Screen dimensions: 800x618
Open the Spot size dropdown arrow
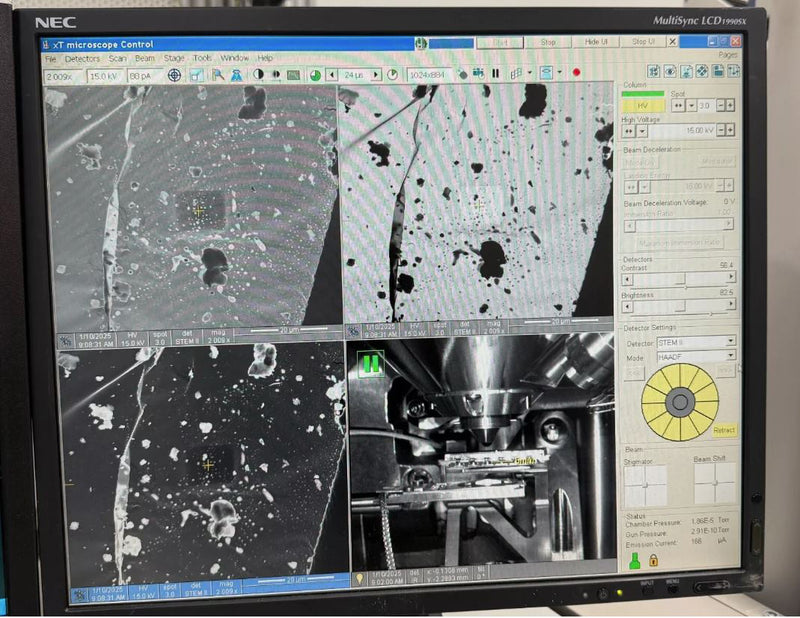[691, 106]
